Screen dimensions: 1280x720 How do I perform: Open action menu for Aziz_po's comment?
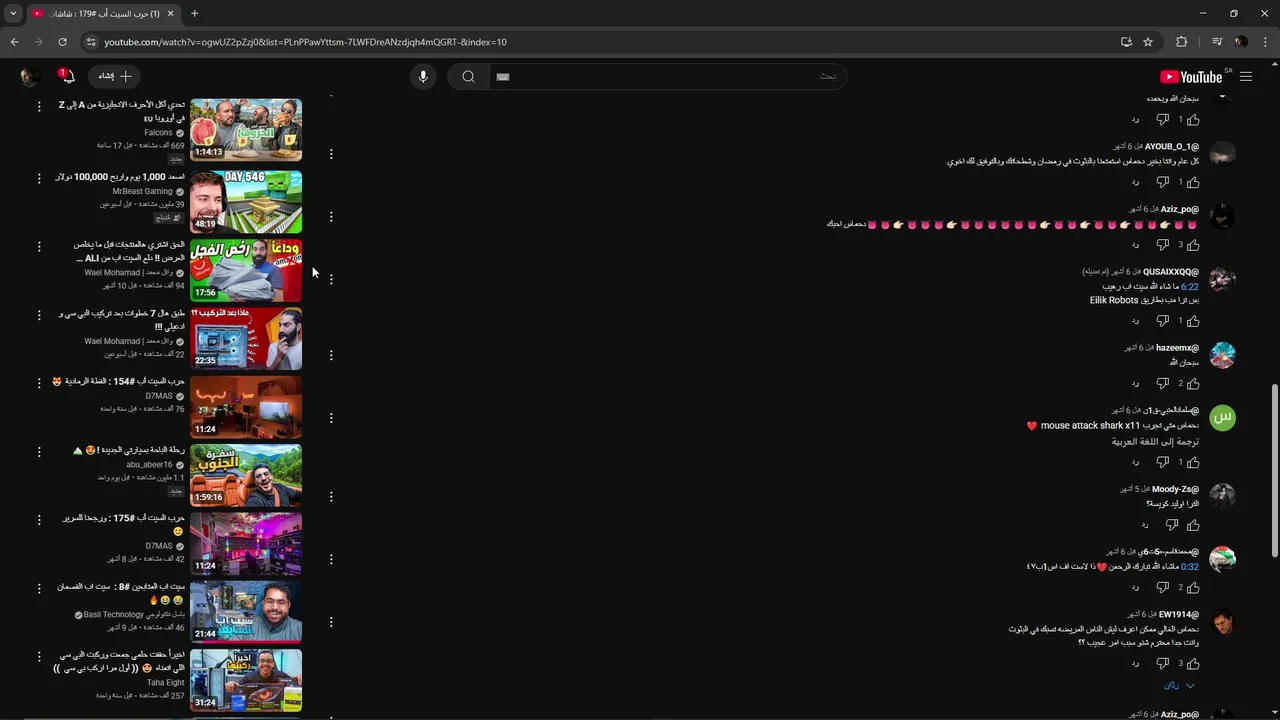(x=331, y=217)
